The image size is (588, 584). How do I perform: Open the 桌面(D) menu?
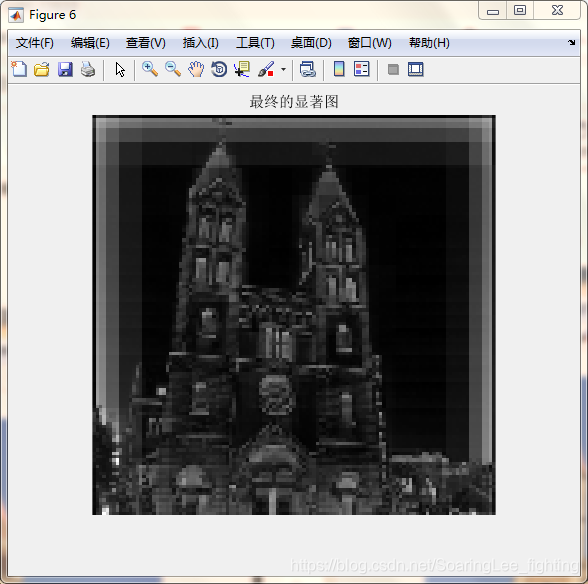pyautogui.click(x=311, y=43)
